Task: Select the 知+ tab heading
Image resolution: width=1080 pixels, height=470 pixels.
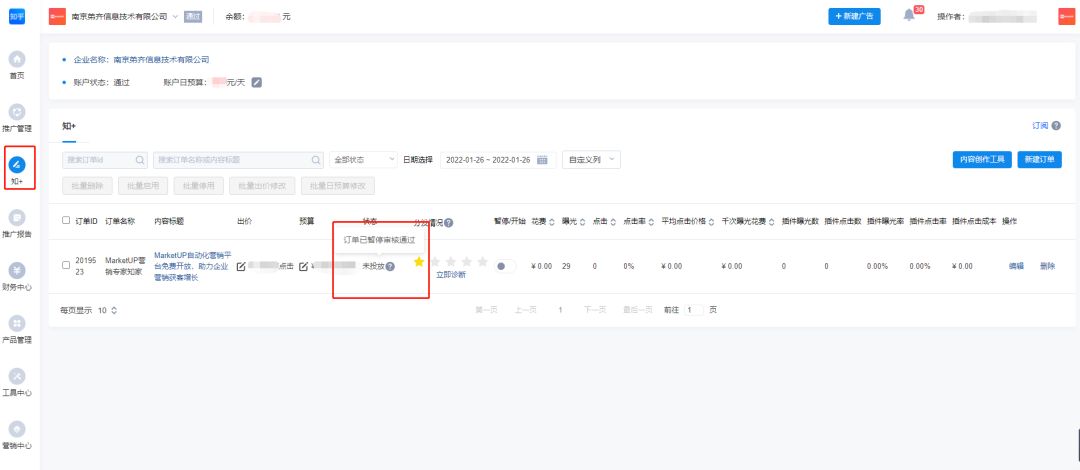Action: pos(69,126)
